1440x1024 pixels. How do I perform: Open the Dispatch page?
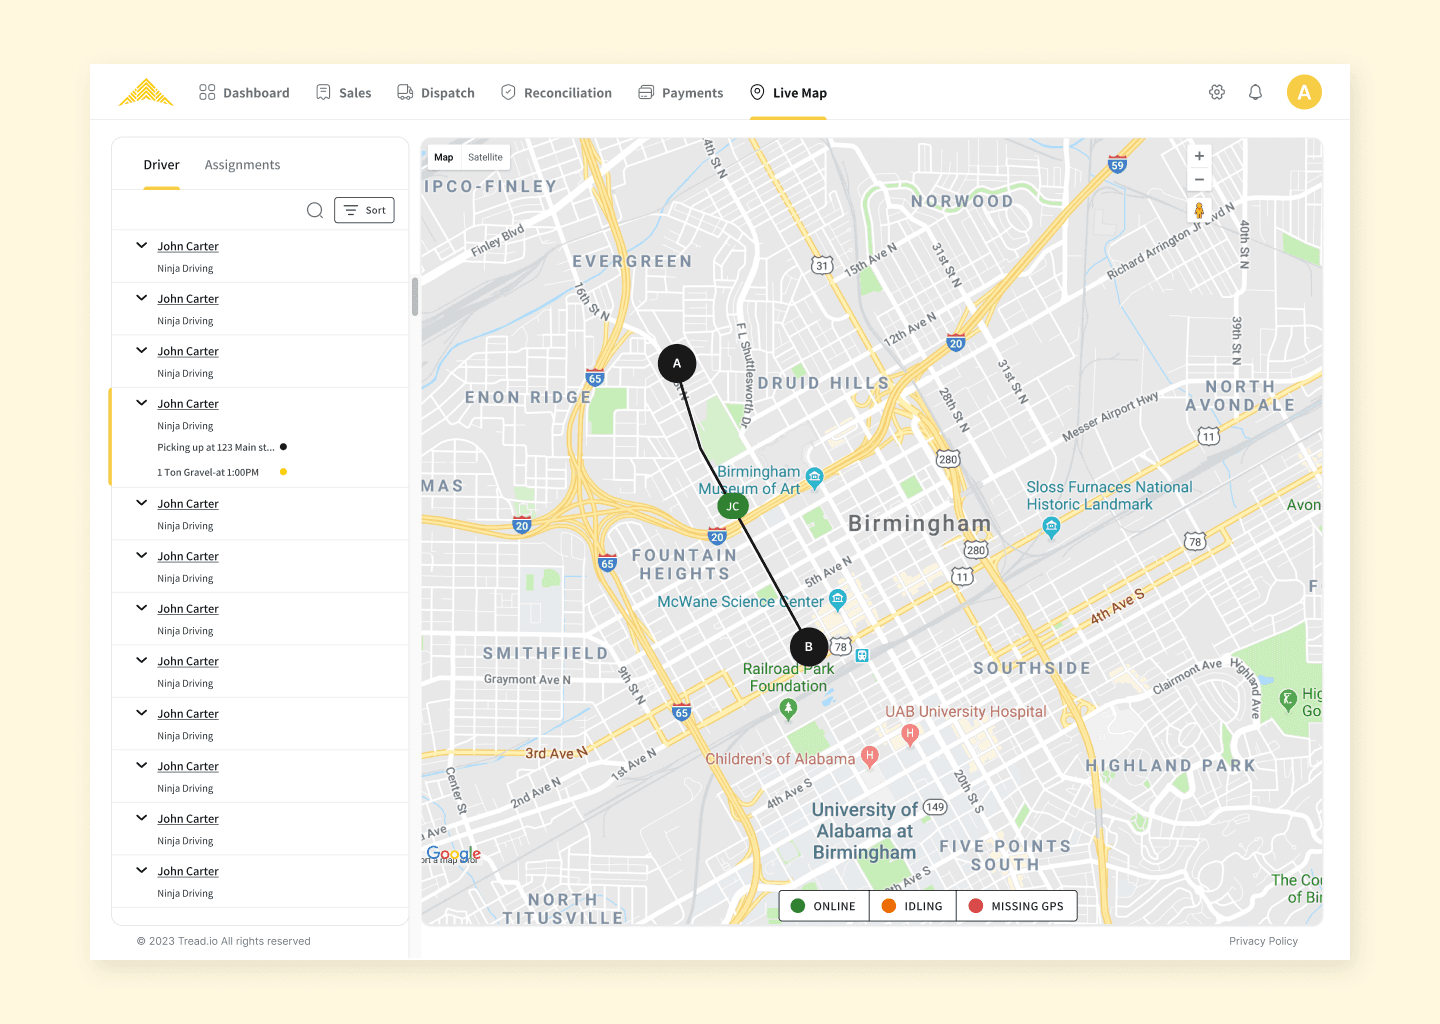click(436, 92)
